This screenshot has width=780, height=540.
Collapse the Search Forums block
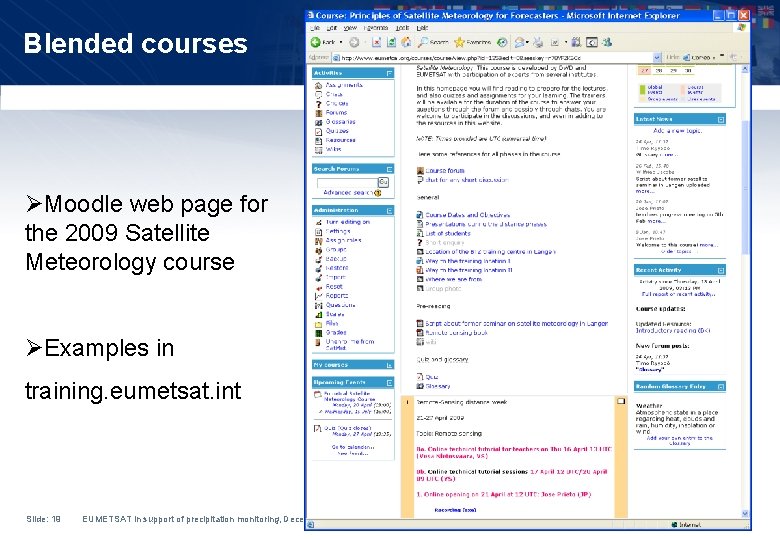(389, 169)
